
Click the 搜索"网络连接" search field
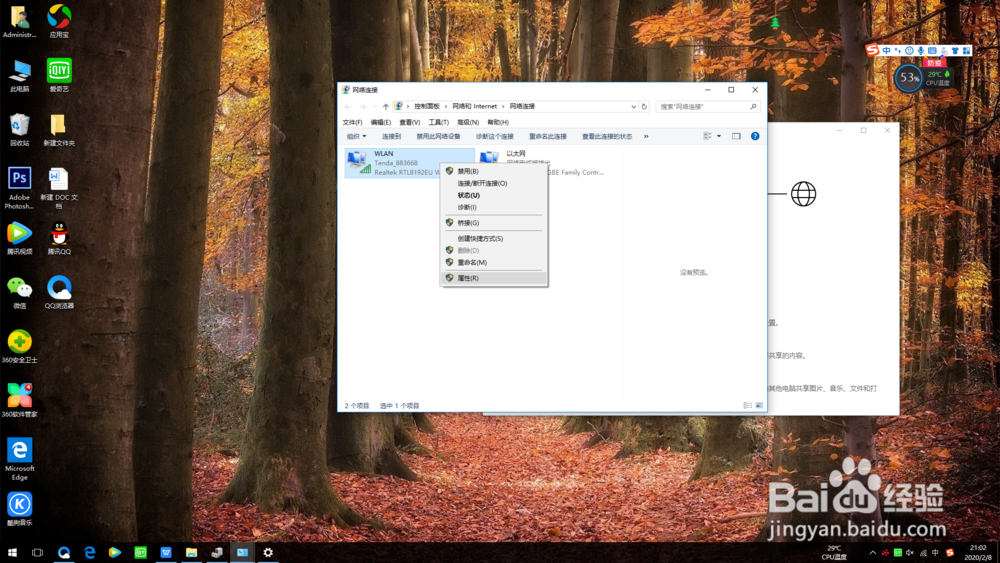pyautogui.click(x=708, y=106)
